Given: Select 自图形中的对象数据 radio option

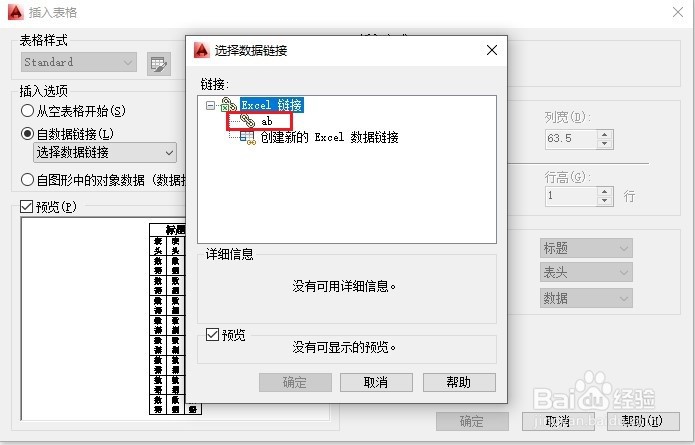Looking at the screenshot, I should click(x=27, y=180).
